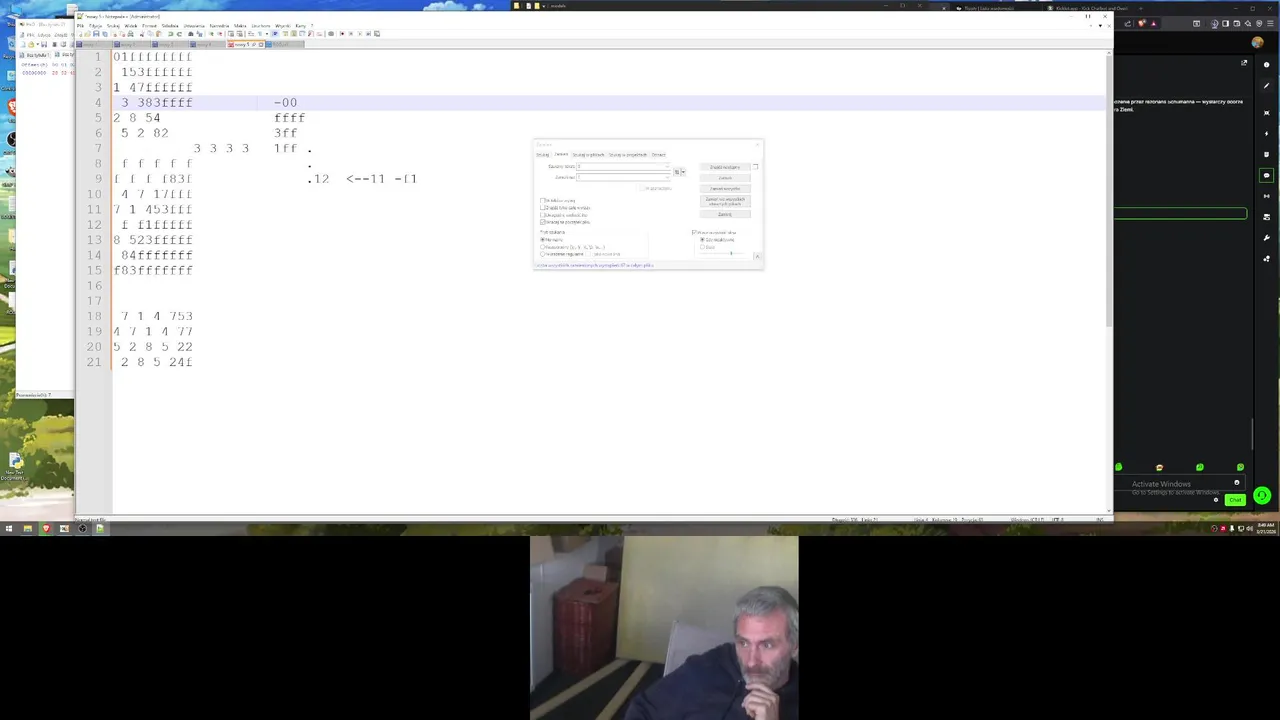
Task: Click the New Text Document desktop icon
Action: 15,464
